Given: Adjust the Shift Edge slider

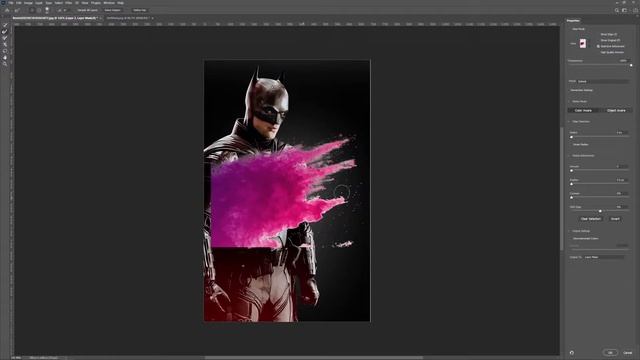Looking at the screenshot, I should (599, 211).
